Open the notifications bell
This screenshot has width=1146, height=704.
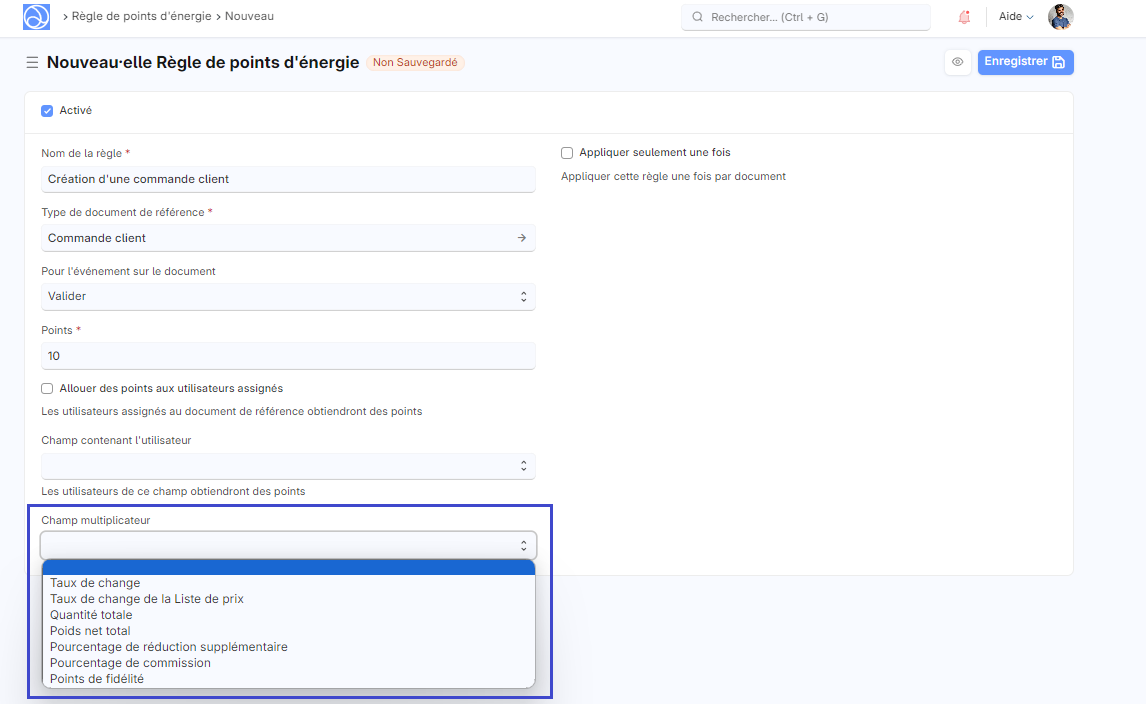964,17
